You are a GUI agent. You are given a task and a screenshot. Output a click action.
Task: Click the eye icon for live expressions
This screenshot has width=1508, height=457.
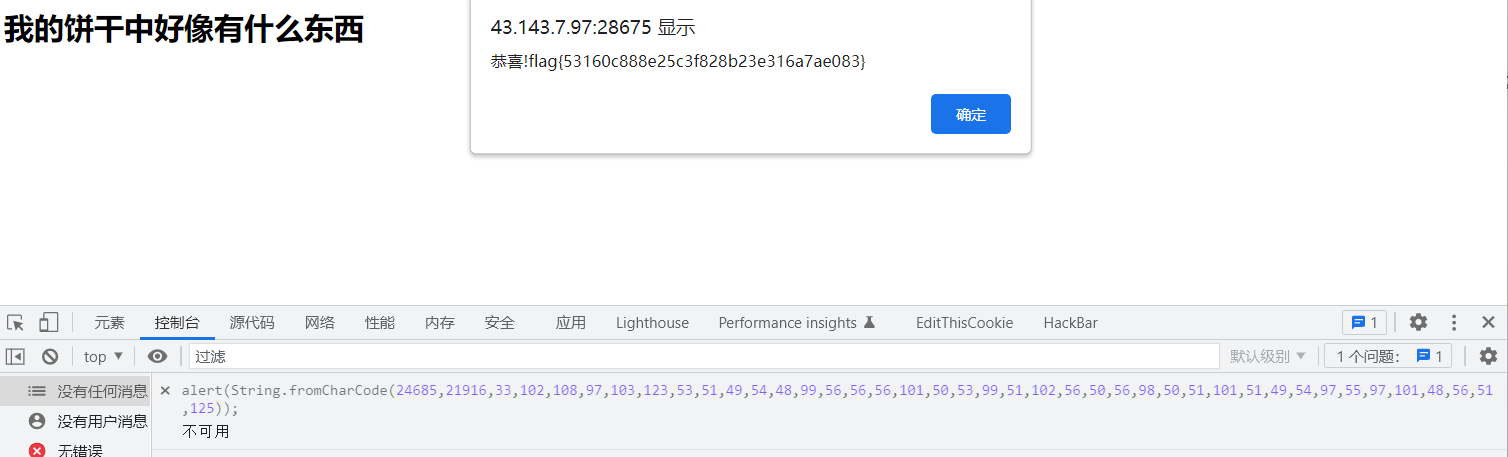tap(157, 357)
